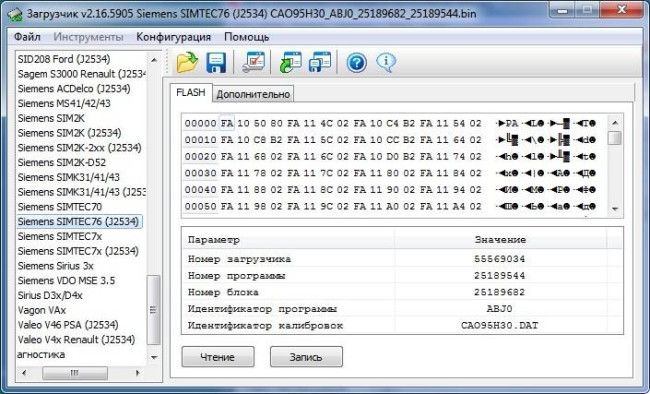Click value 55569034 of Номер загрузчика
Screen dimensions: 650x394
coord(500,259)
